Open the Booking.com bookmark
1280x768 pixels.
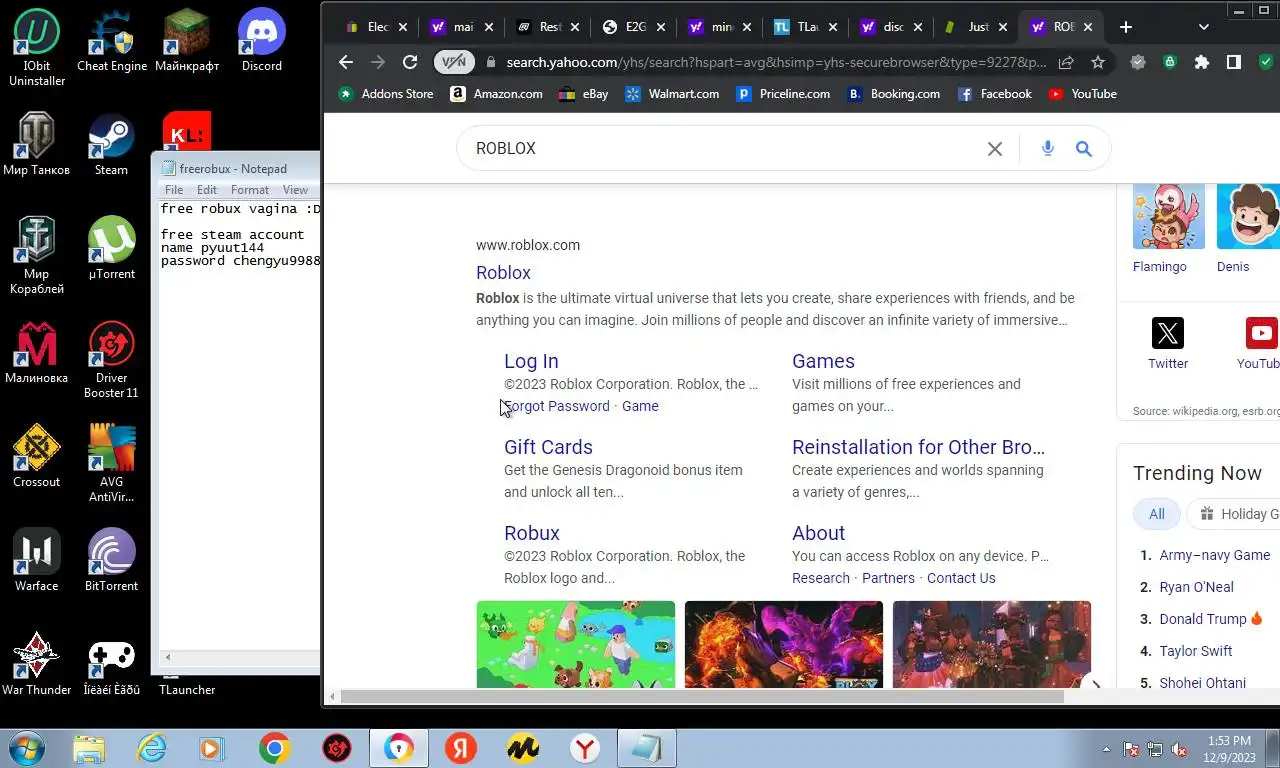[893, 94]
